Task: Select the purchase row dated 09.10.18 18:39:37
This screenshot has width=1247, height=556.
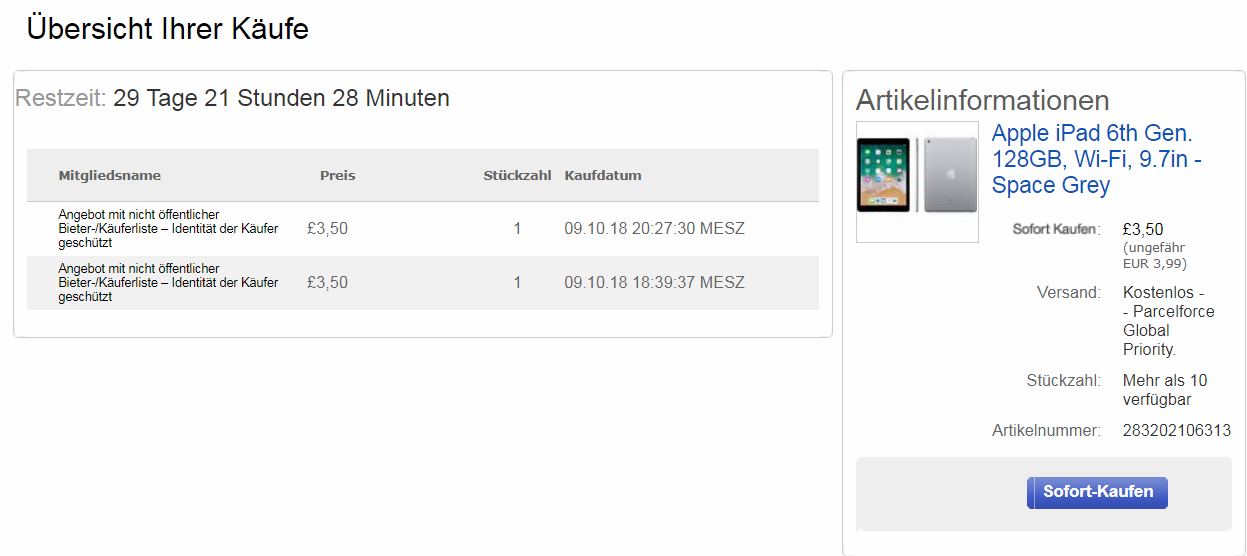Action: pos(423,283)
